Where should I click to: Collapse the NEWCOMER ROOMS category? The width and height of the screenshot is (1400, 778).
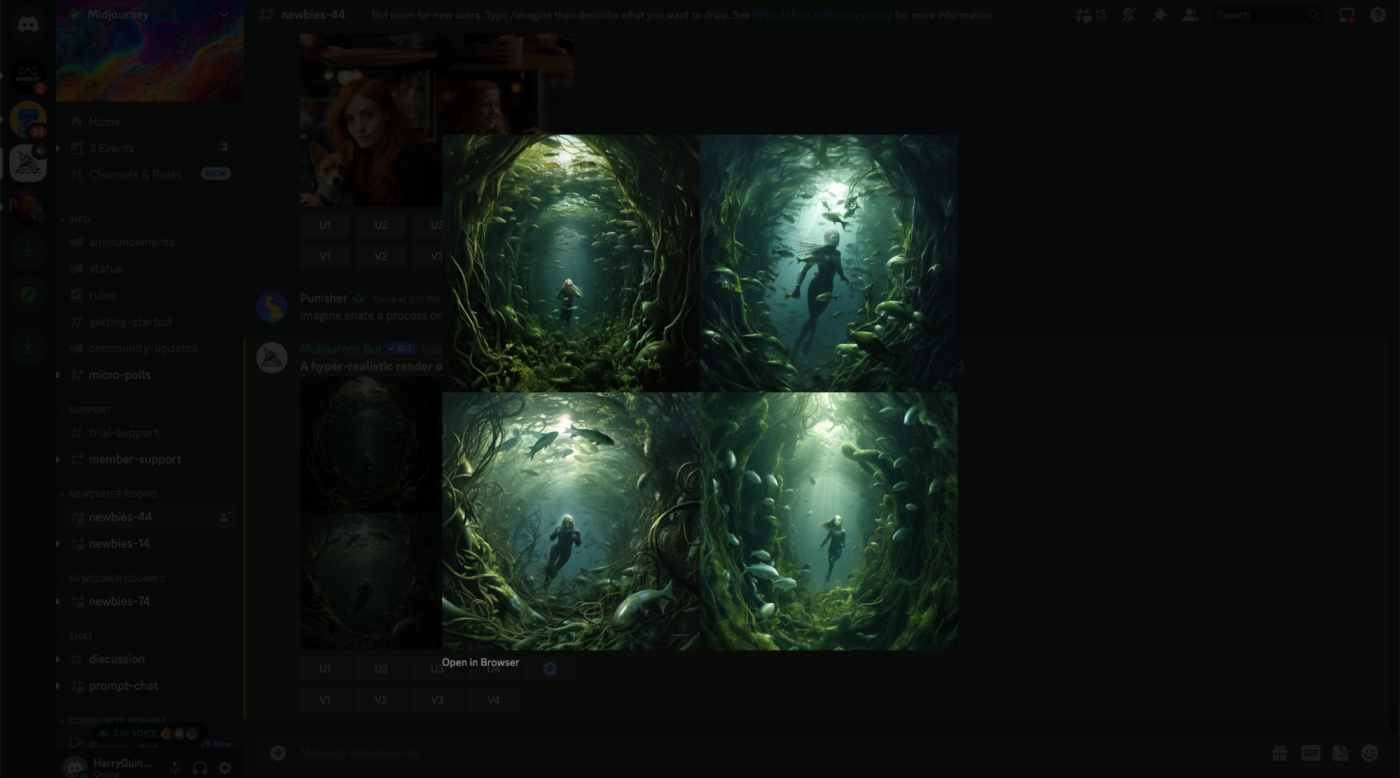coord(110,494)
